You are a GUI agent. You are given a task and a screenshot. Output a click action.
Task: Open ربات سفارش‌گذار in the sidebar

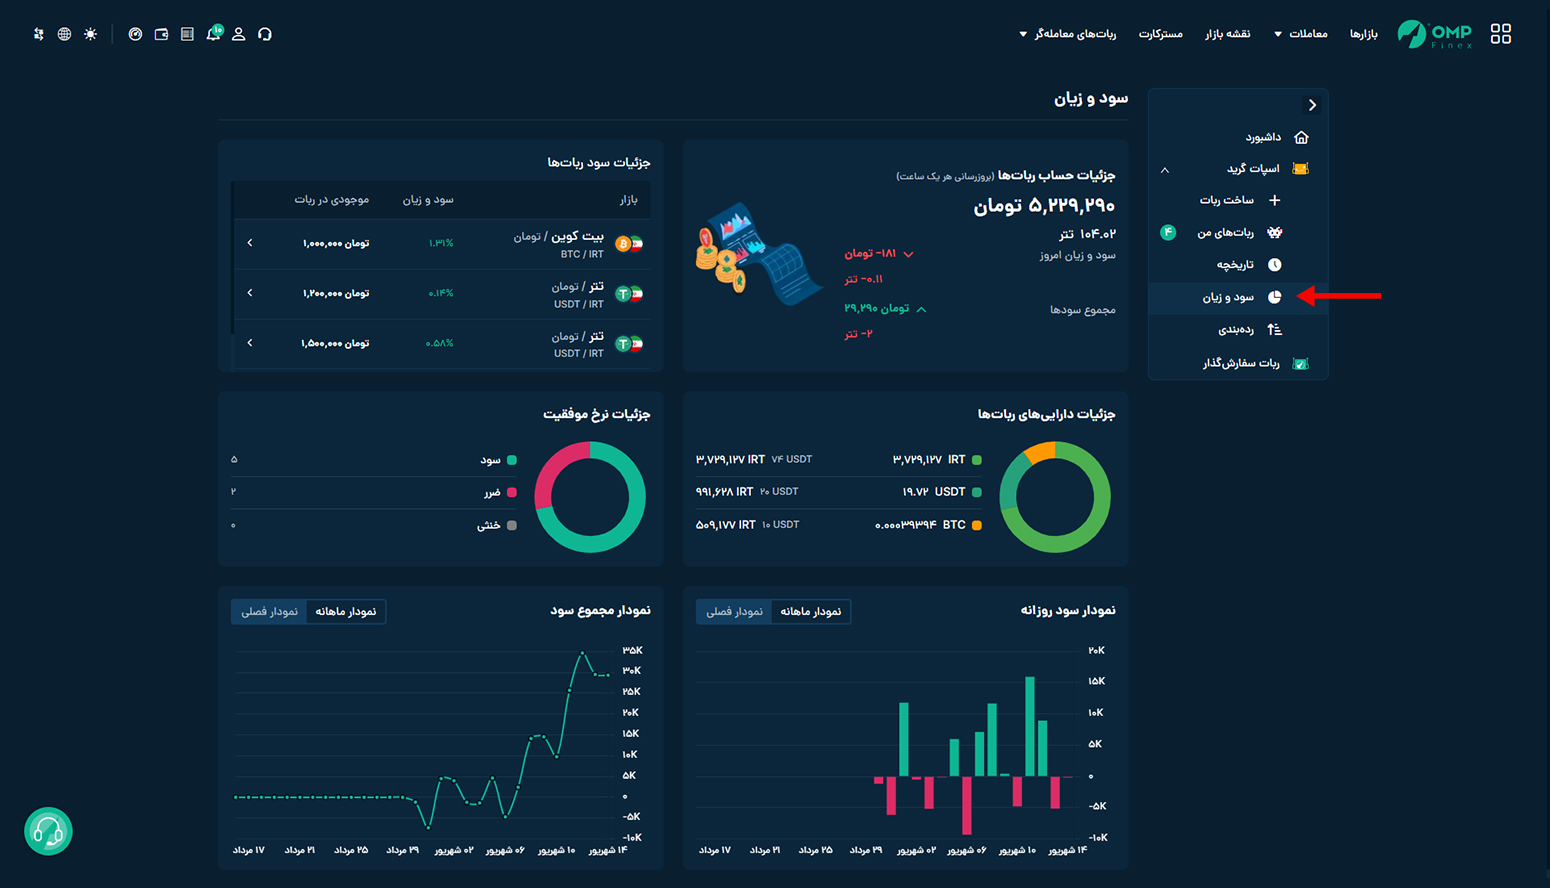1240,363
